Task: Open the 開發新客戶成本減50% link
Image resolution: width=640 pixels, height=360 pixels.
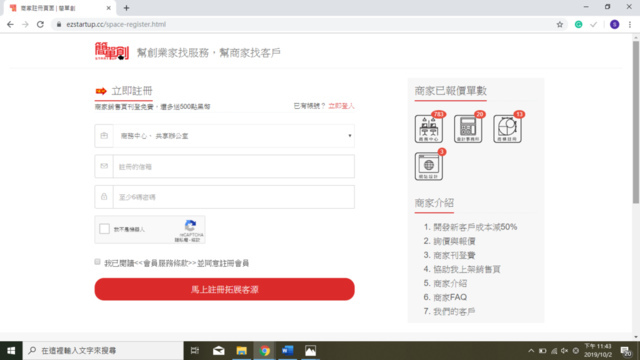Action: tap(475, 227)
